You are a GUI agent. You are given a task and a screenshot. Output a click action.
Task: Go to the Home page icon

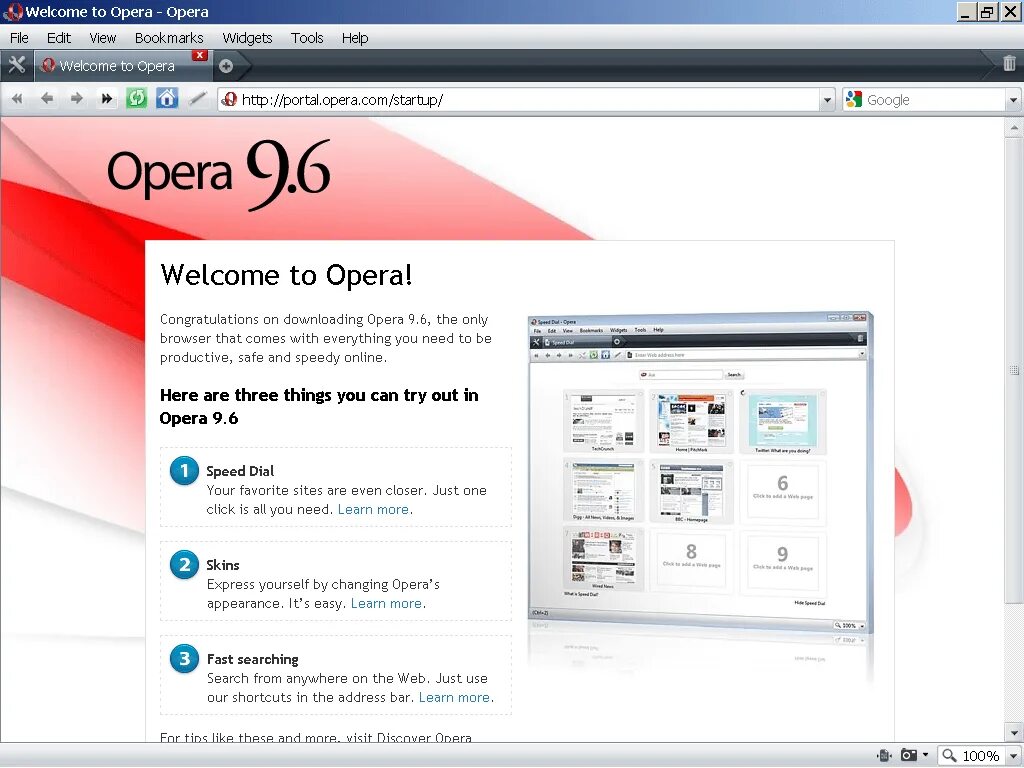point(167,99)
